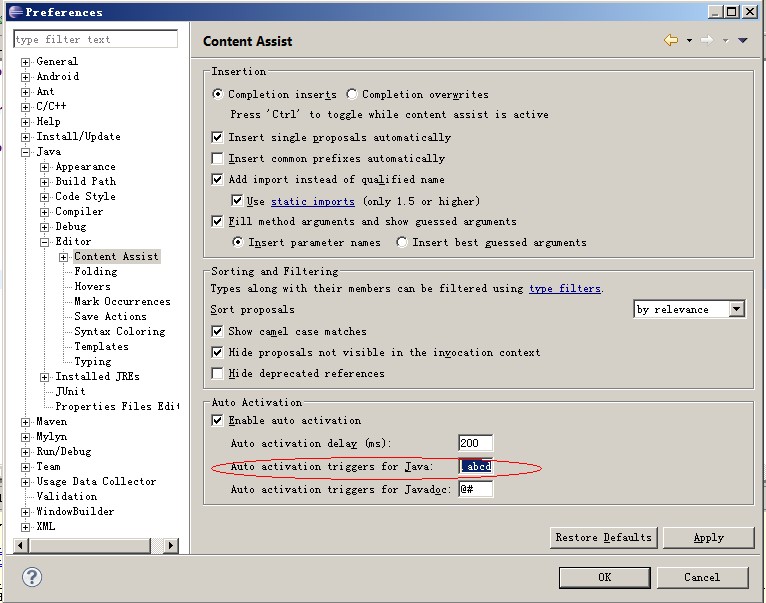Select Insert best guessed arguments option
The width and height of the screenshot is (766, 603).
click(x=402, y=242)
